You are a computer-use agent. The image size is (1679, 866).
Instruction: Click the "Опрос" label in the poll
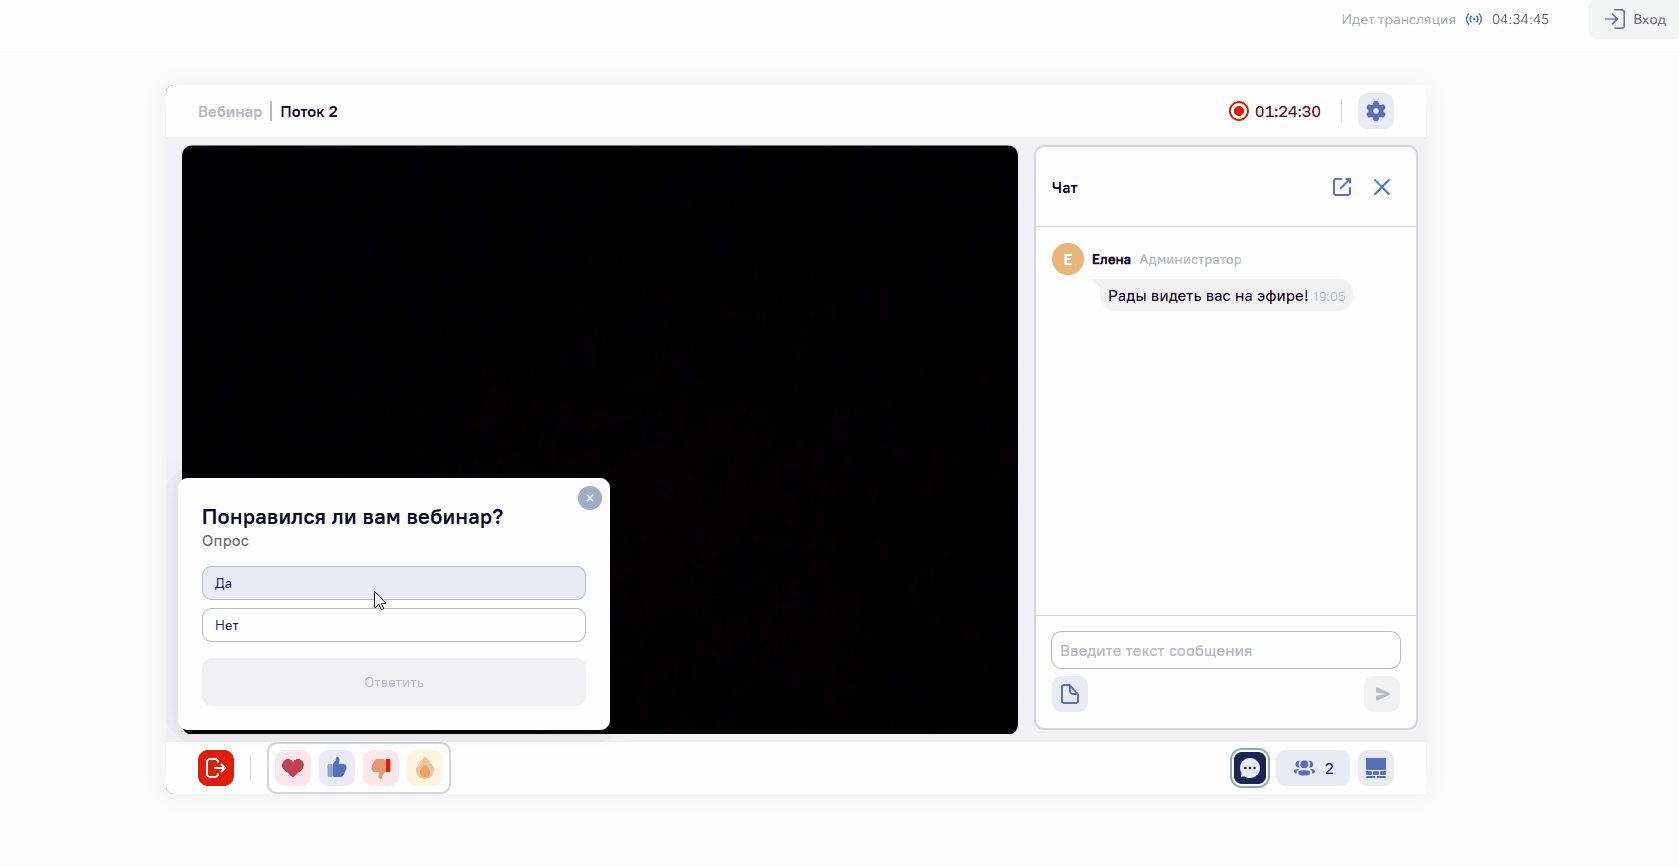point(225,541)
